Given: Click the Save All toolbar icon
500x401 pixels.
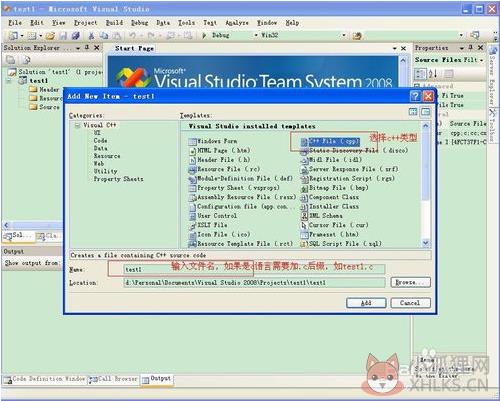Looking at the screenshot, I should (76, 35).
